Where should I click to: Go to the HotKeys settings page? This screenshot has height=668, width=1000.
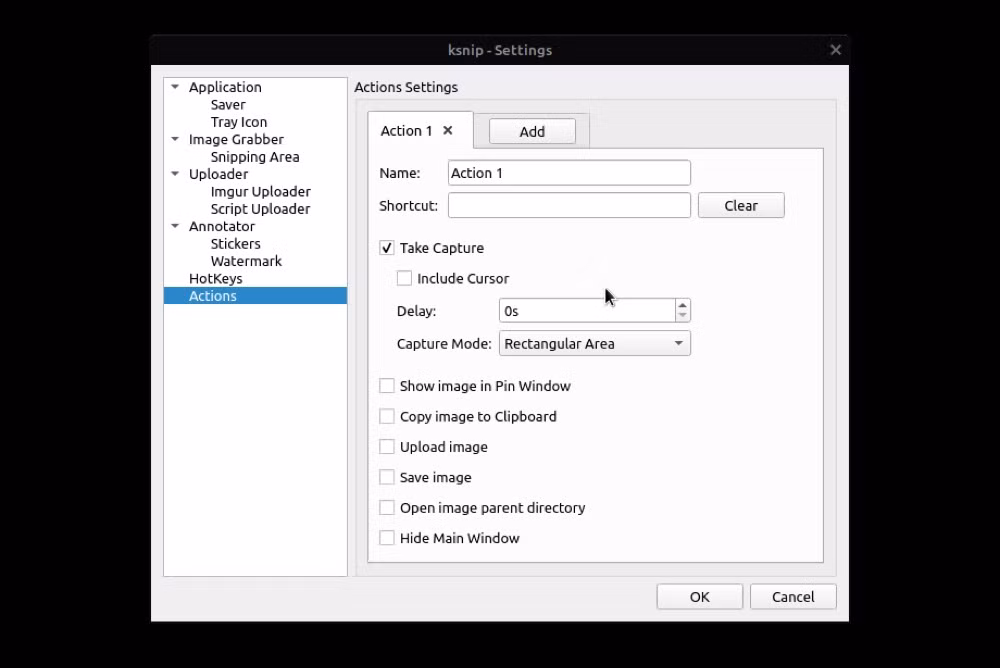216,279
